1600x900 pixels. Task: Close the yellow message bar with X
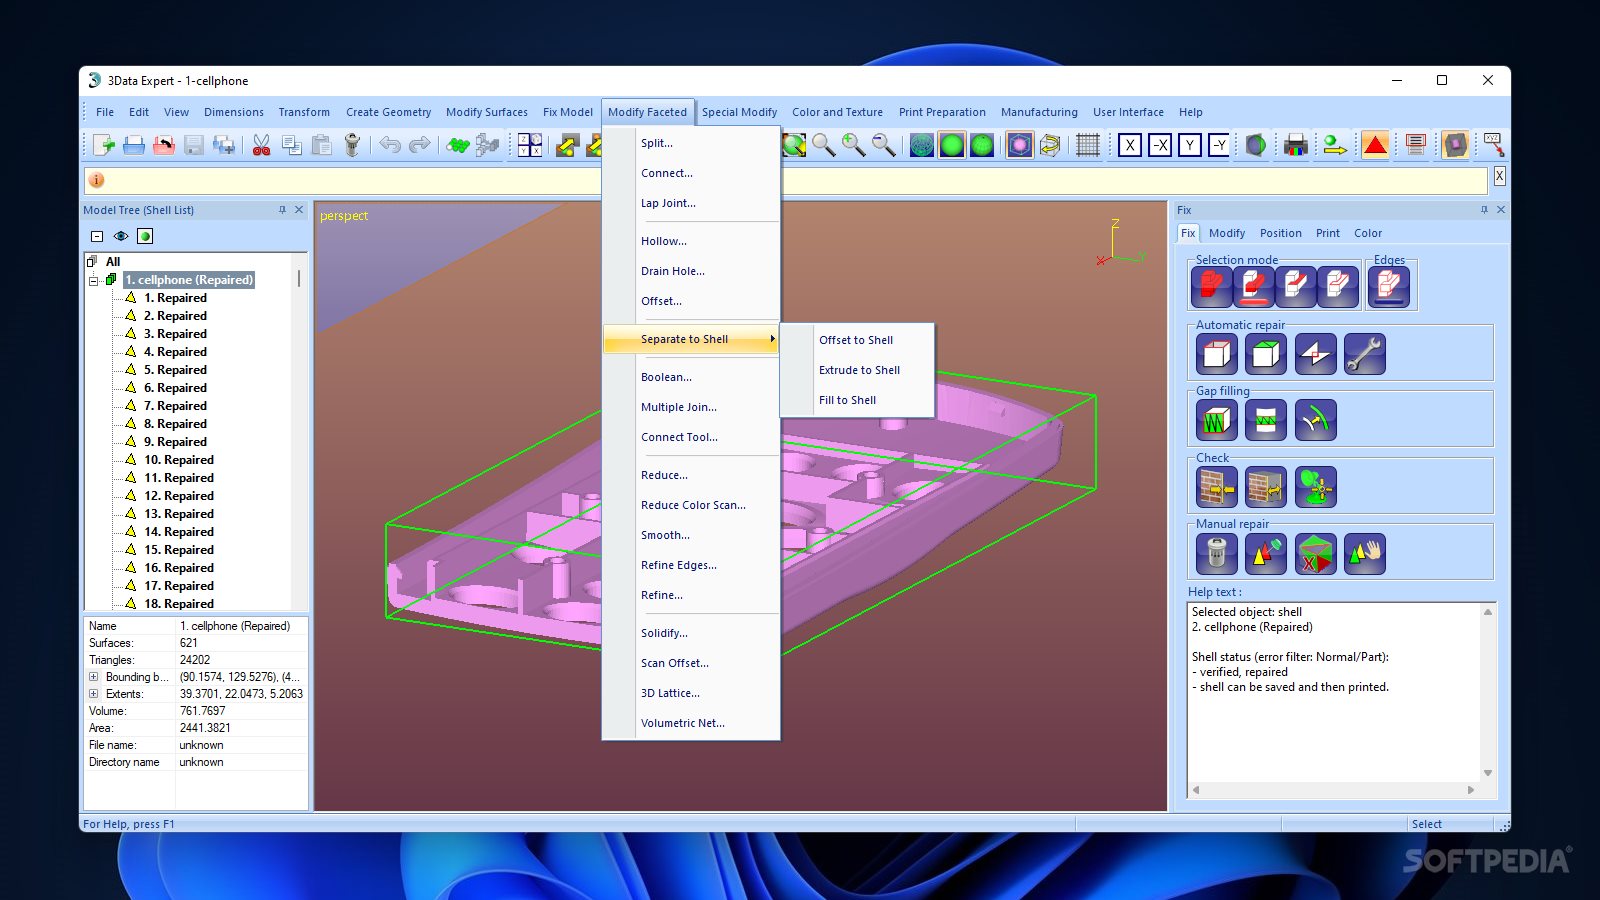click(1499, 176)
